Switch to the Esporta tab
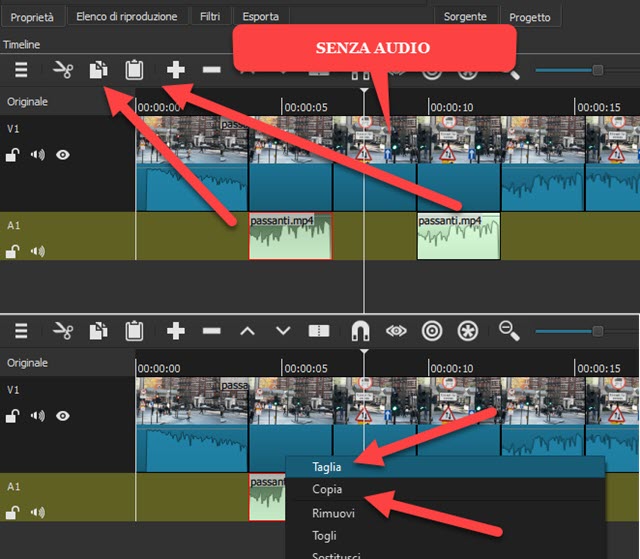Screen dimensions: 640x559 pos(260,17)
